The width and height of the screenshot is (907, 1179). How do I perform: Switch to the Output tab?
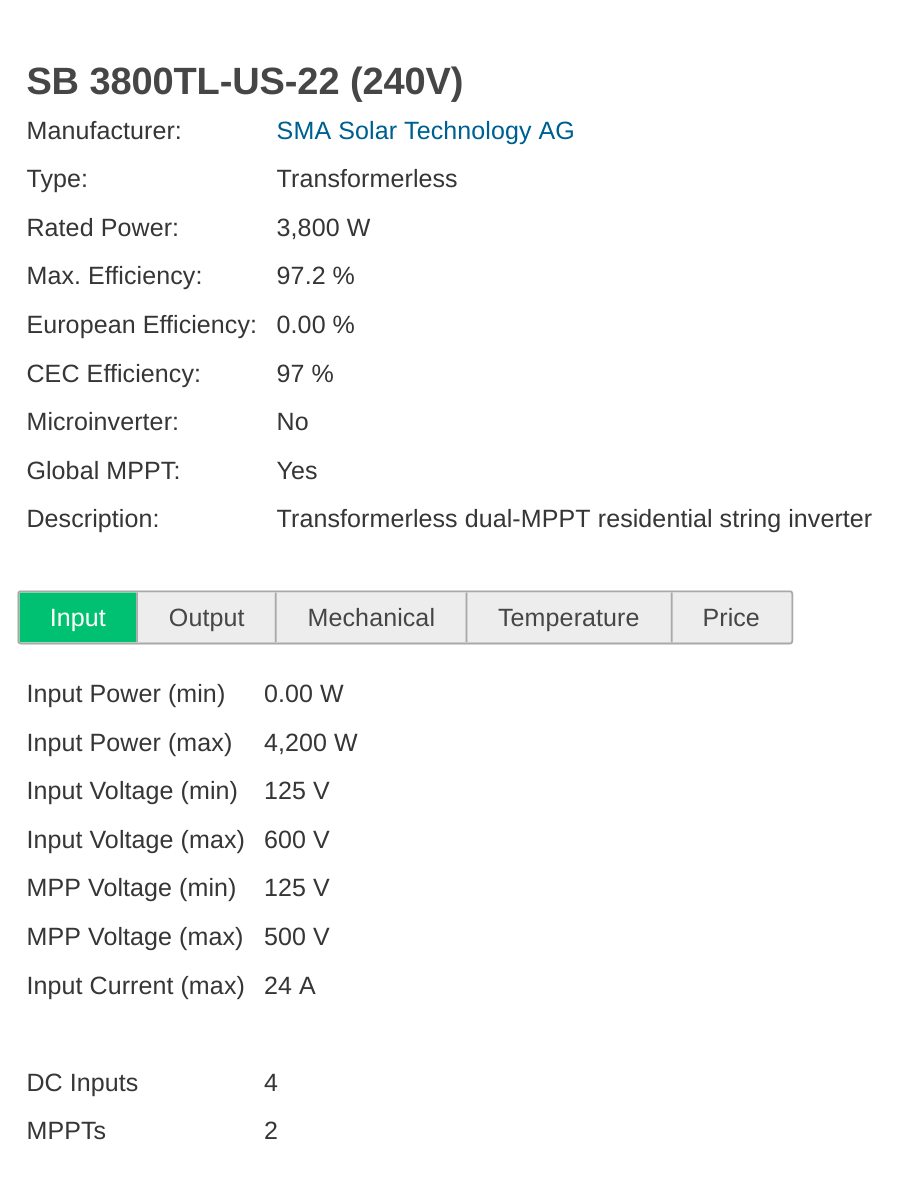click(x=206, y=618)
